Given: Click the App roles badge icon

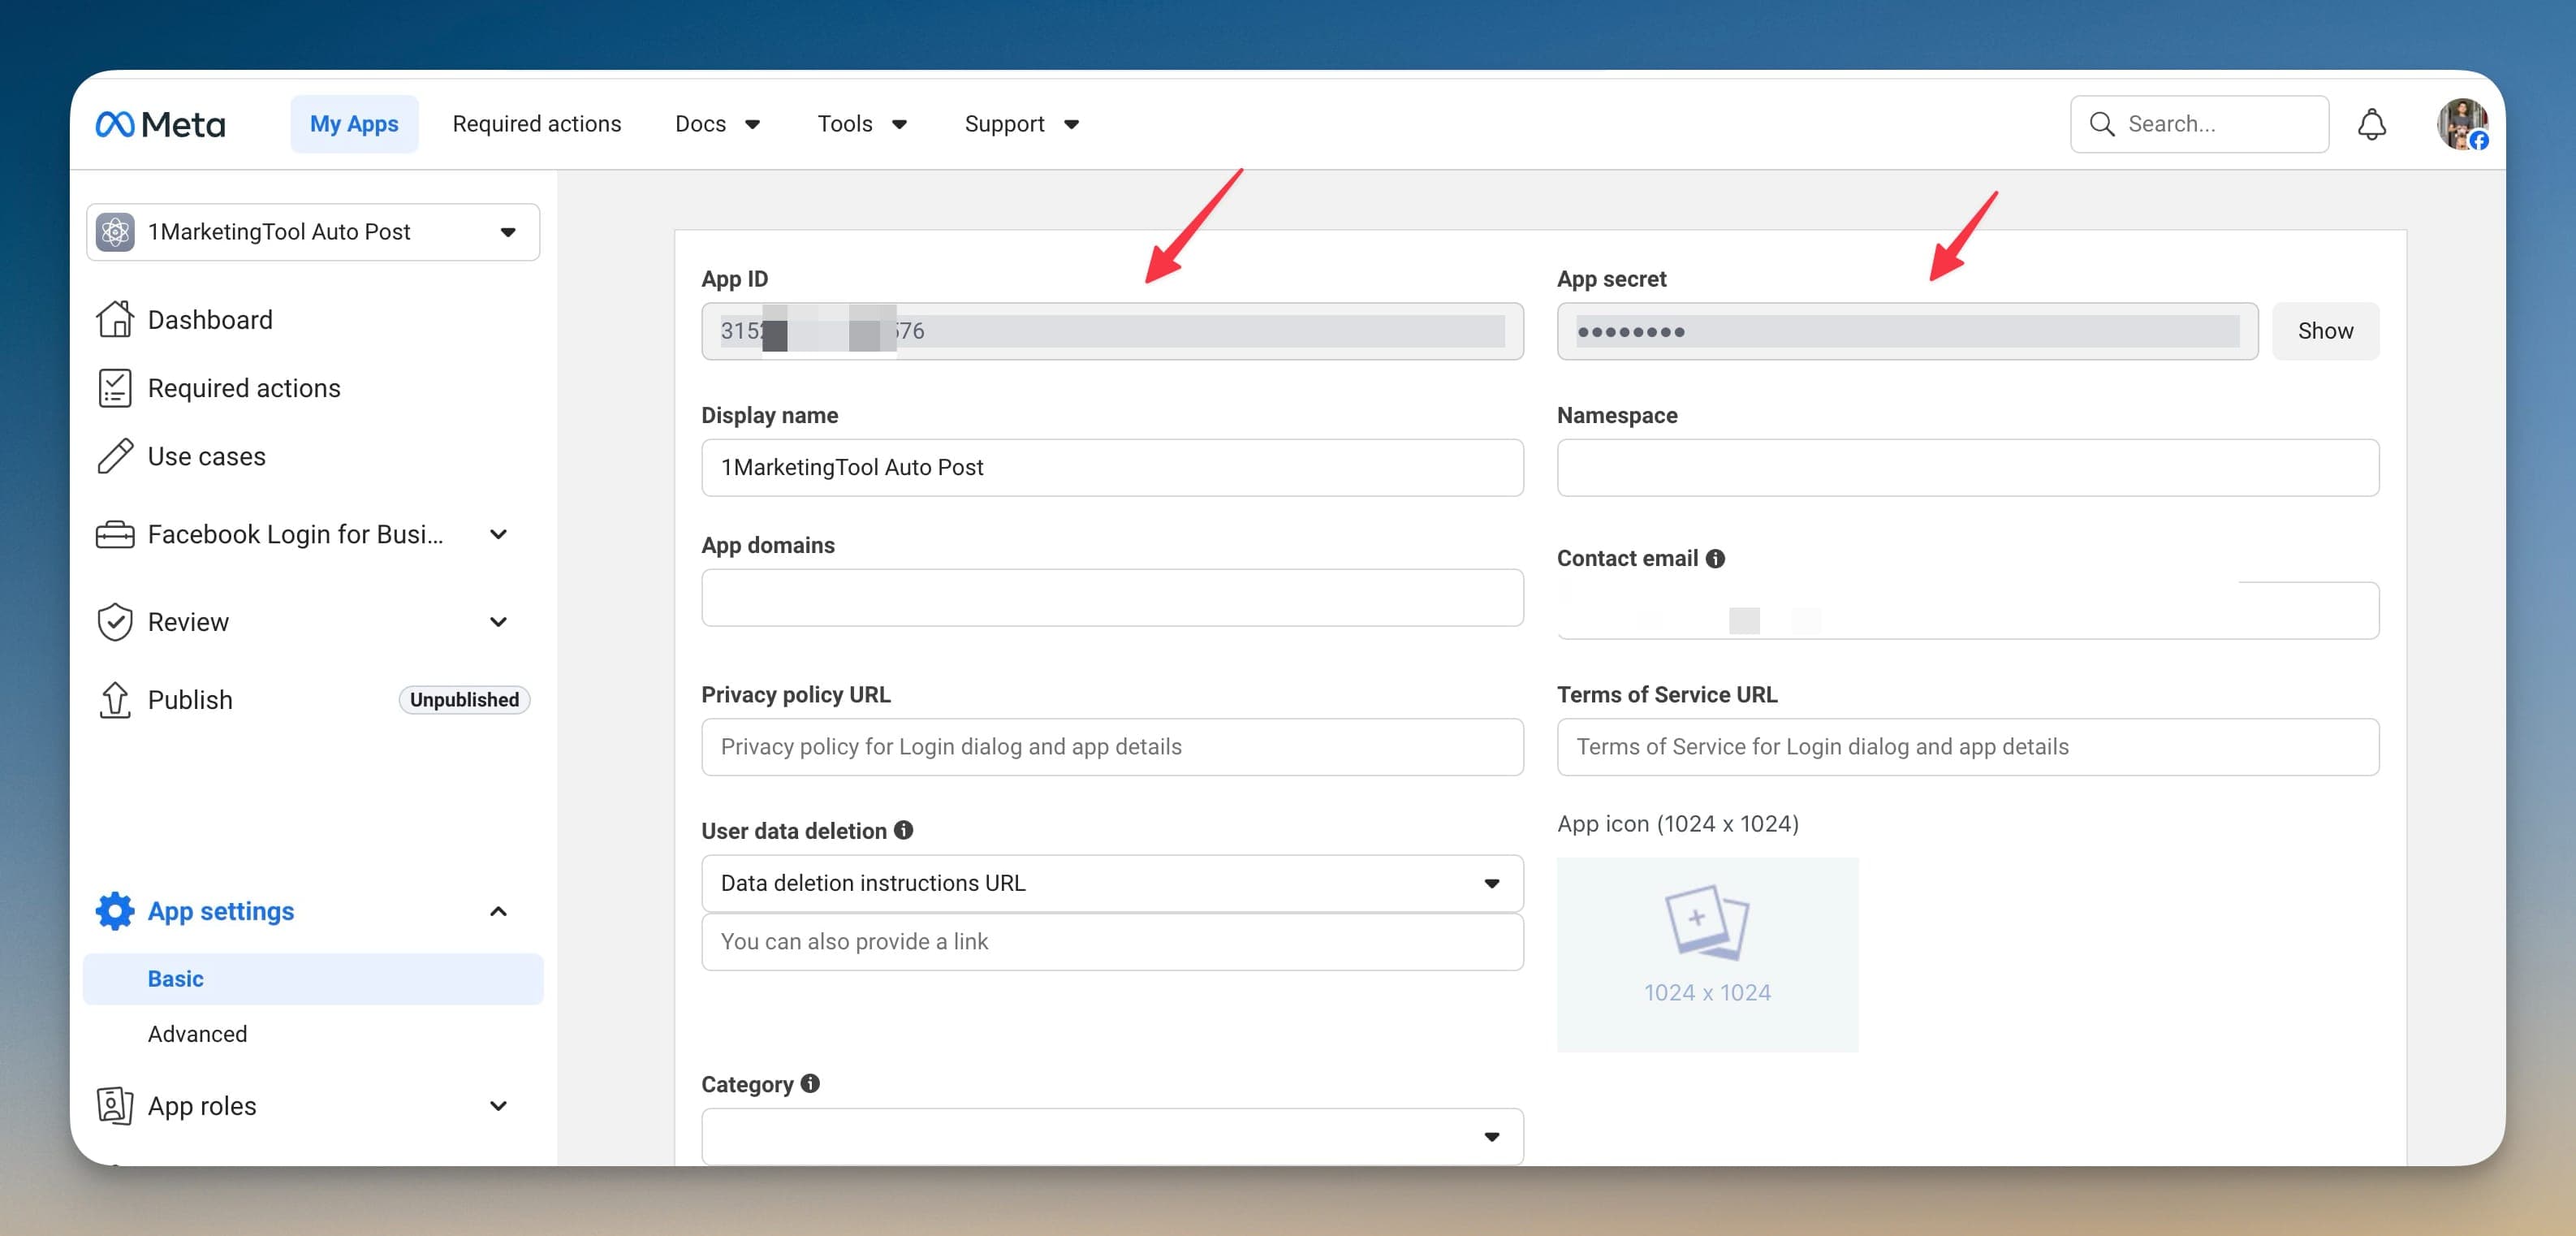Looking at the screenshot, I should coord(115,1106).
